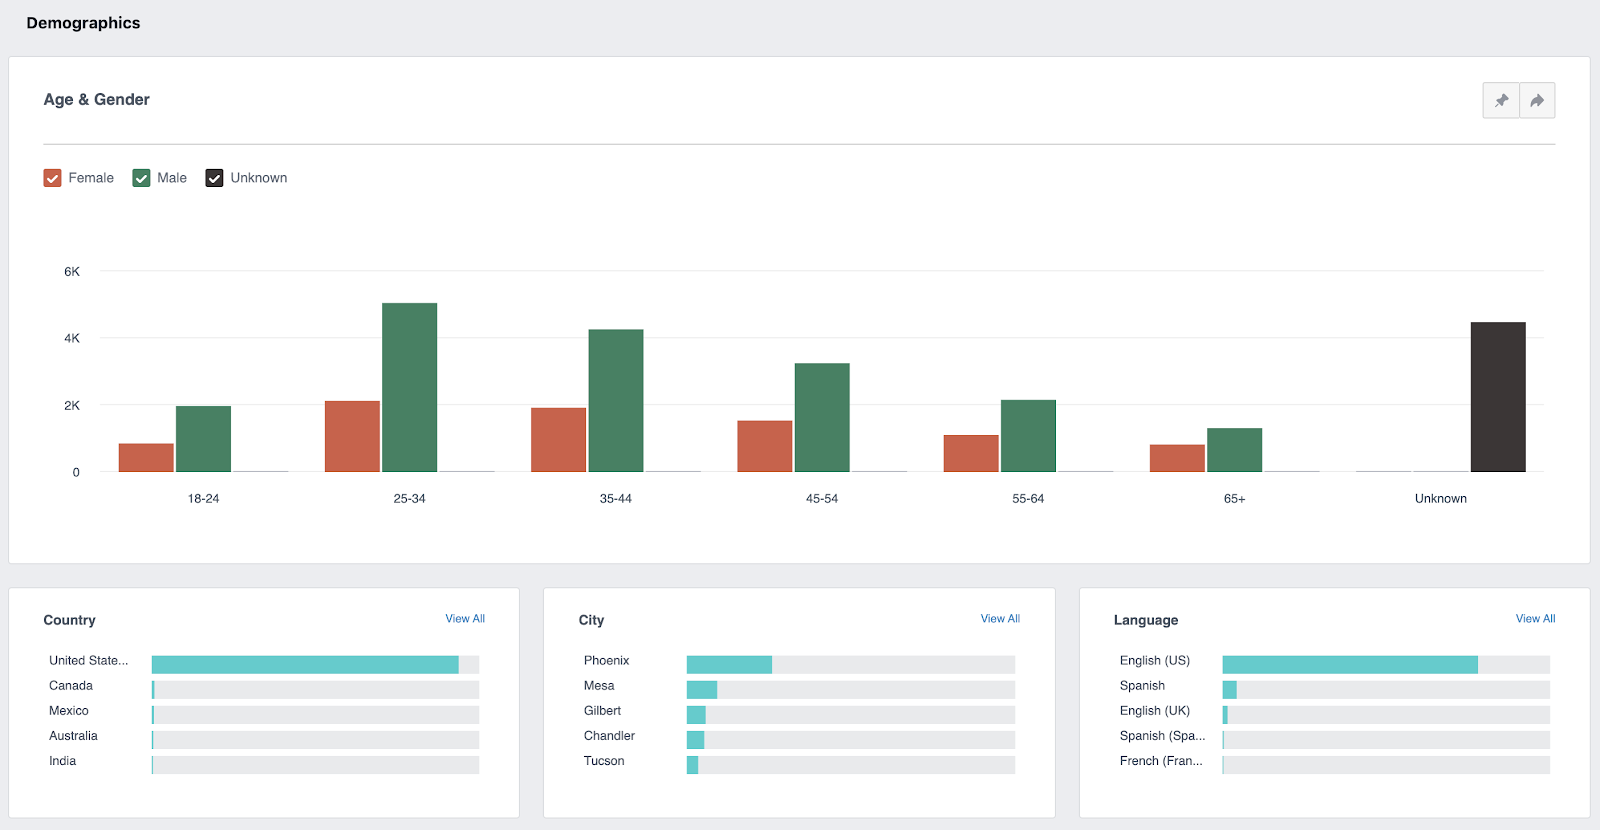This screenshot has height=830, width=1600.
Task: Toggle the Male legend checkbox
Action: click(x=141, y=178)
